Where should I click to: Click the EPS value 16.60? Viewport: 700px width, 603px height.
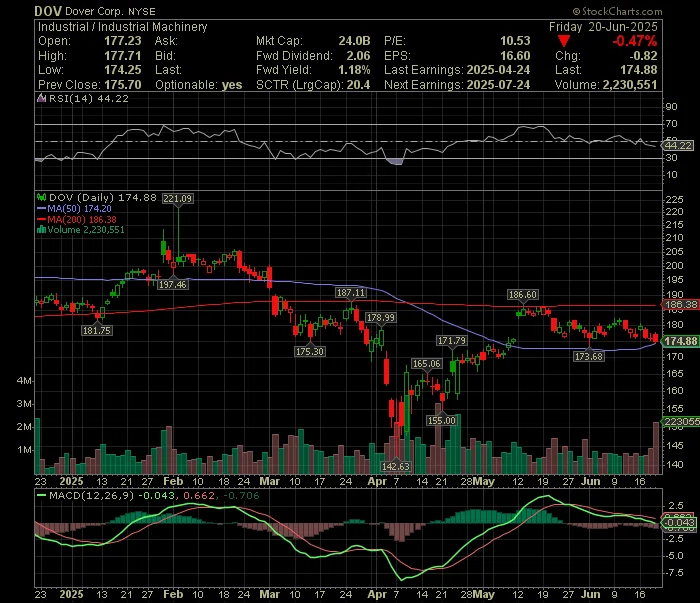(x=515, y=56)
